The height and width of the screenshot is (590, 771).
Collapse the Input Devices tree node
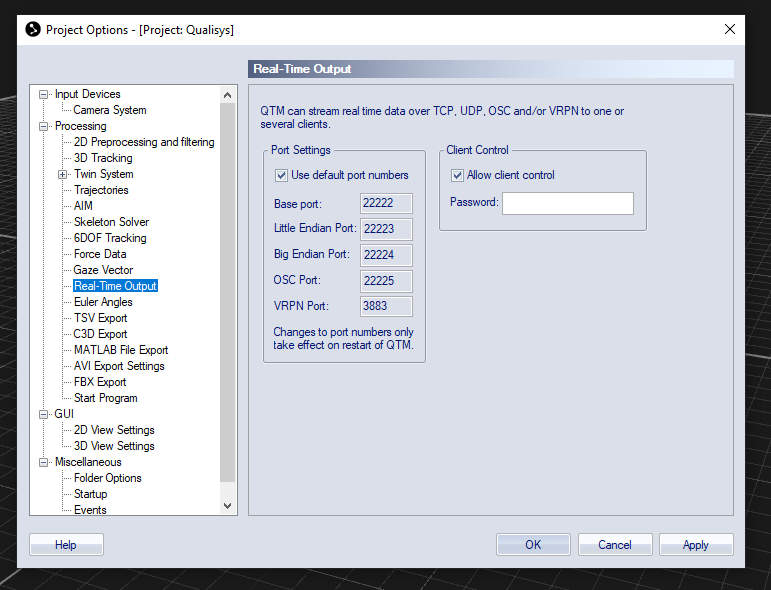tap(44, 94)
